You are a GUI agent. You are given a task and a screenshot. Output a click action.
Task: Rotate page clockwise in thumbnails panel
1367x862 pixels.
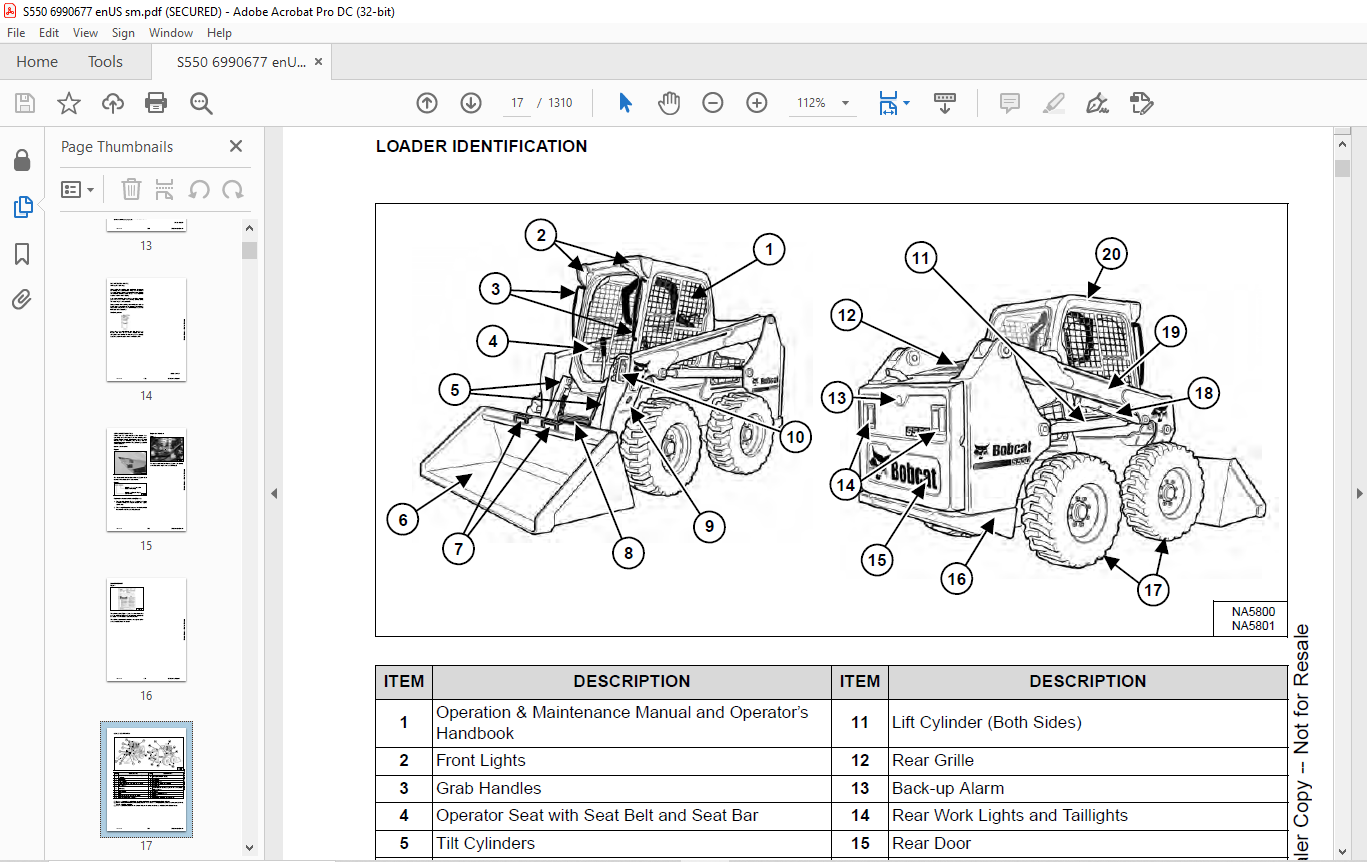233,189
